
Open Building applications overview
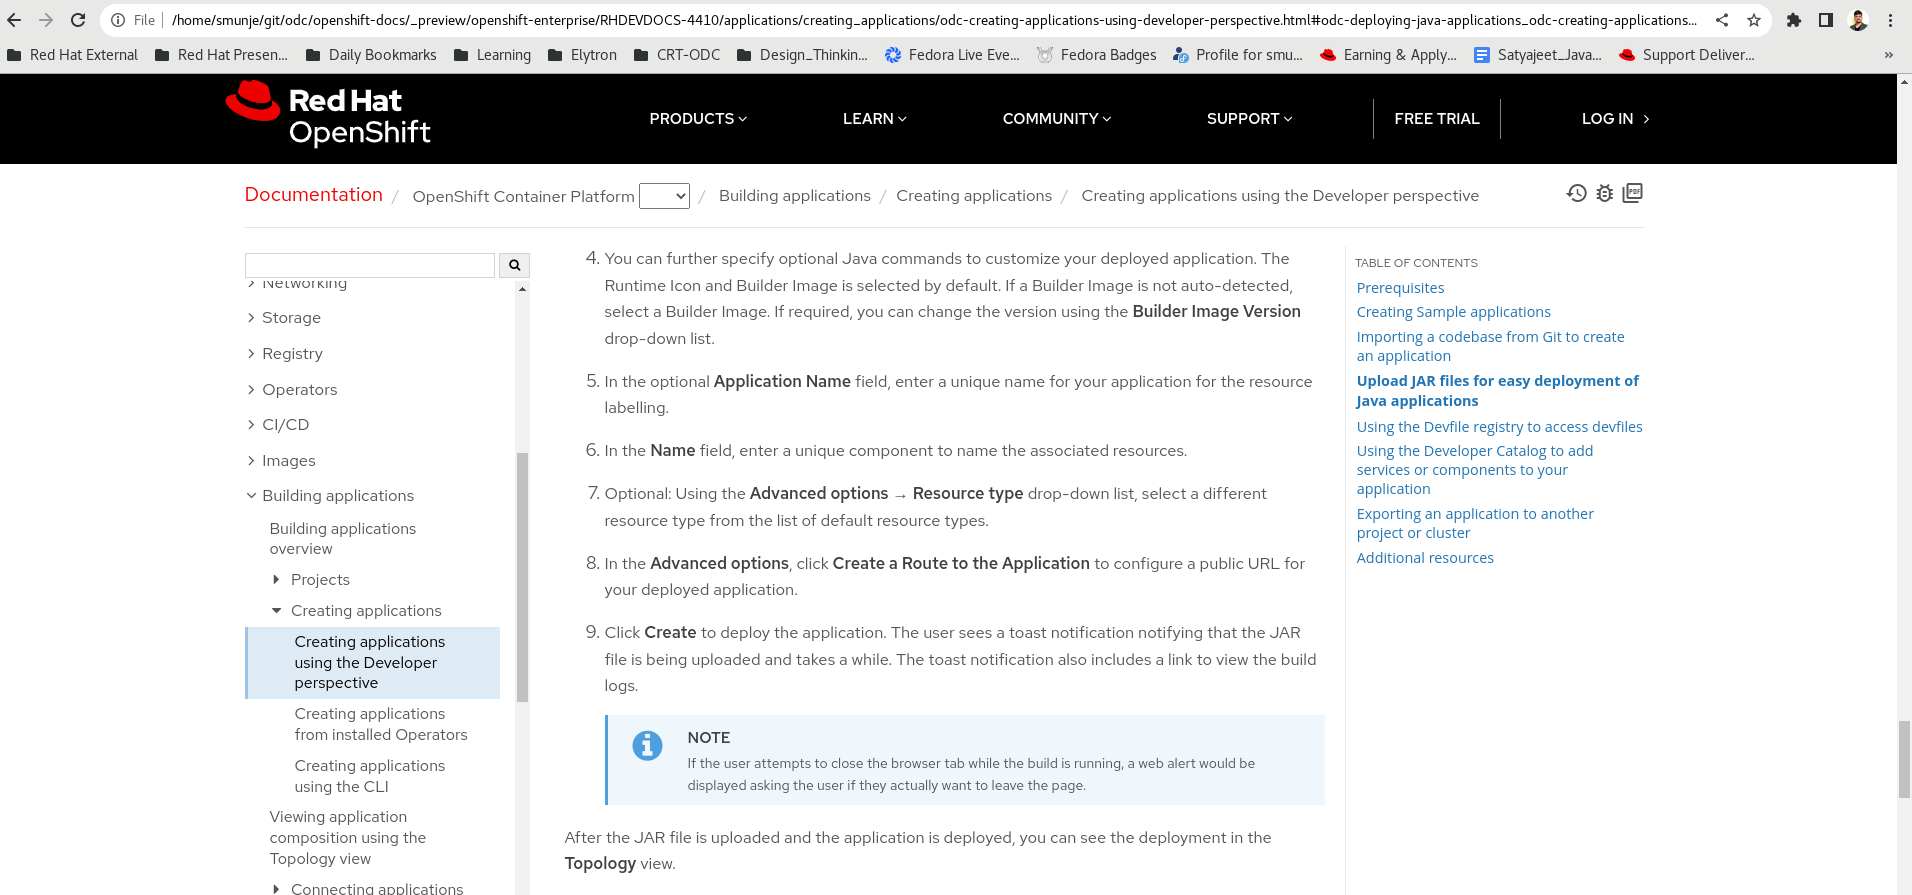pyautogui.click(x=343, y=539)
